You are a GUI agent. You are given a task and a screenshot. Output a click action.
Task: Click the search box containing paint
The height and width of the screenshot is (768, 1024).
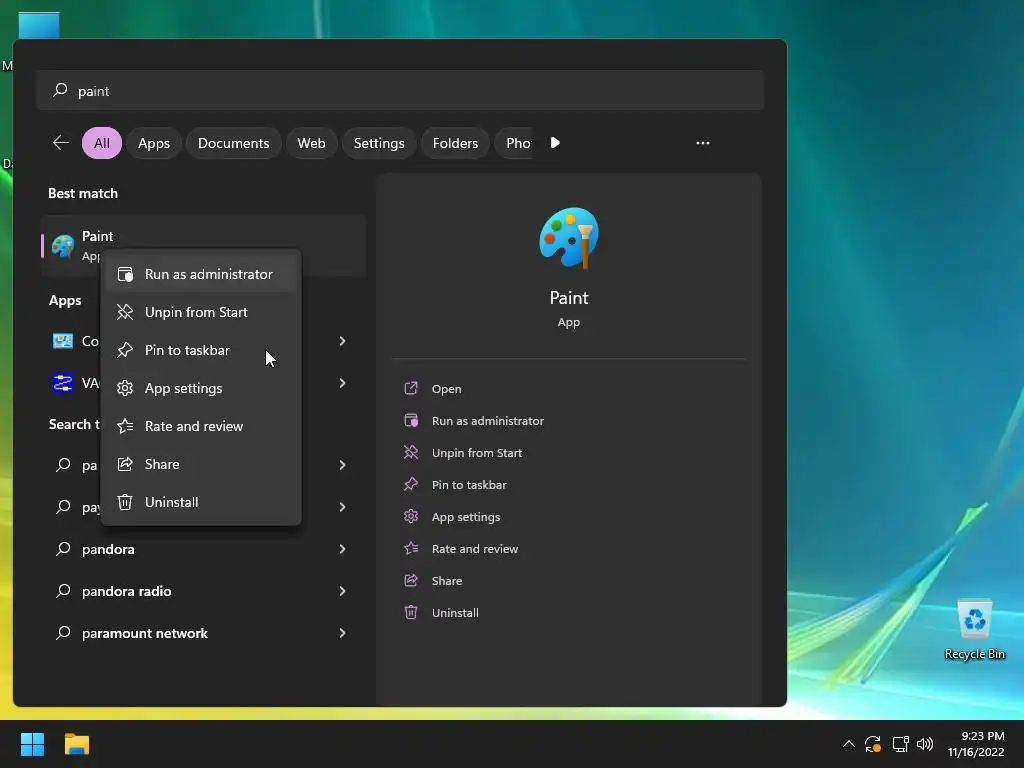point(400,90)
